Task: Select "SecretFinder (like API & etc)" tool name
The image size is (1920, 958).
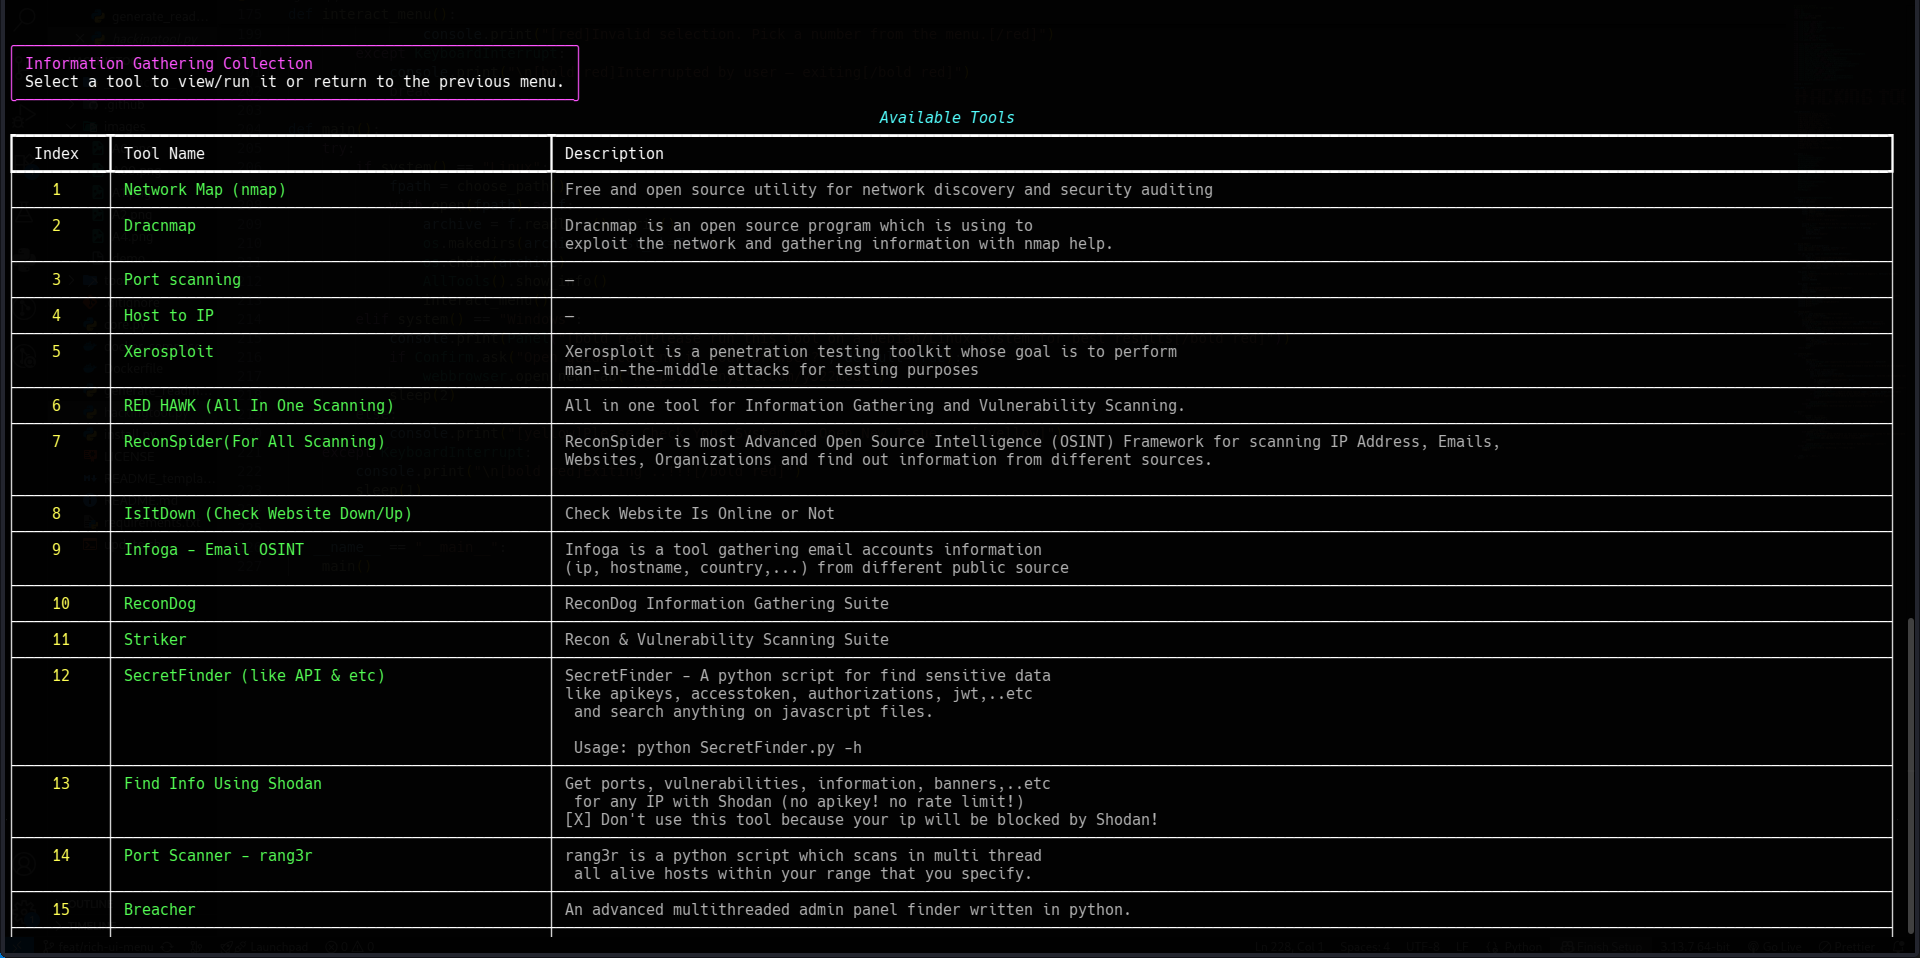Action: 254,676
